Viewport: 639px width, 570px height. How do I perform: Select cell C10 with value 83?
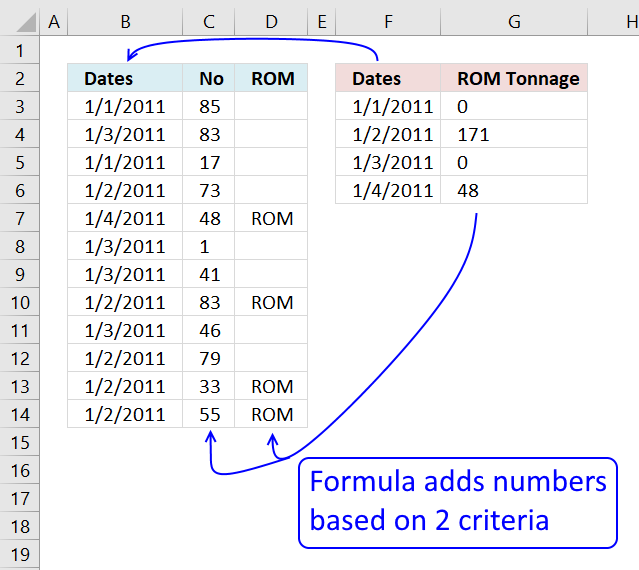point(209,302)
